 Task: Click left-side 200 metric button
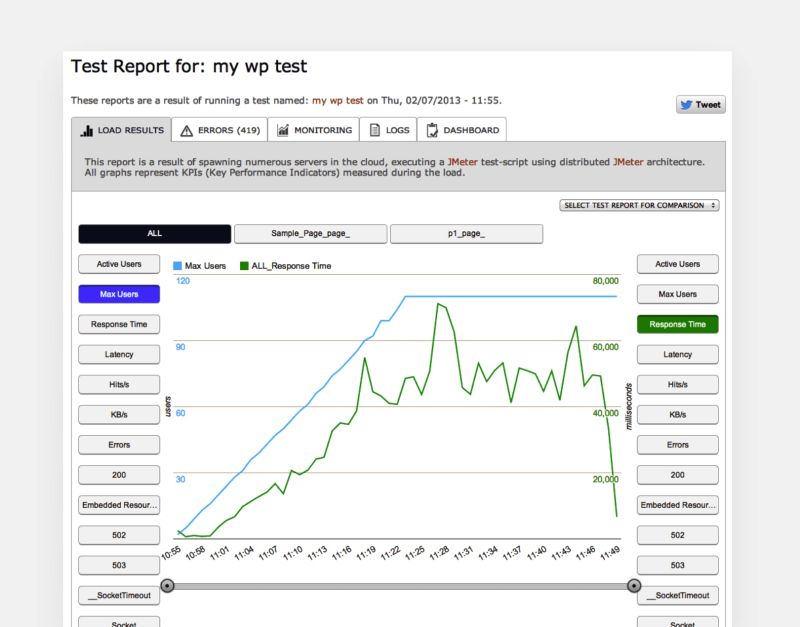tap(119, 474)
